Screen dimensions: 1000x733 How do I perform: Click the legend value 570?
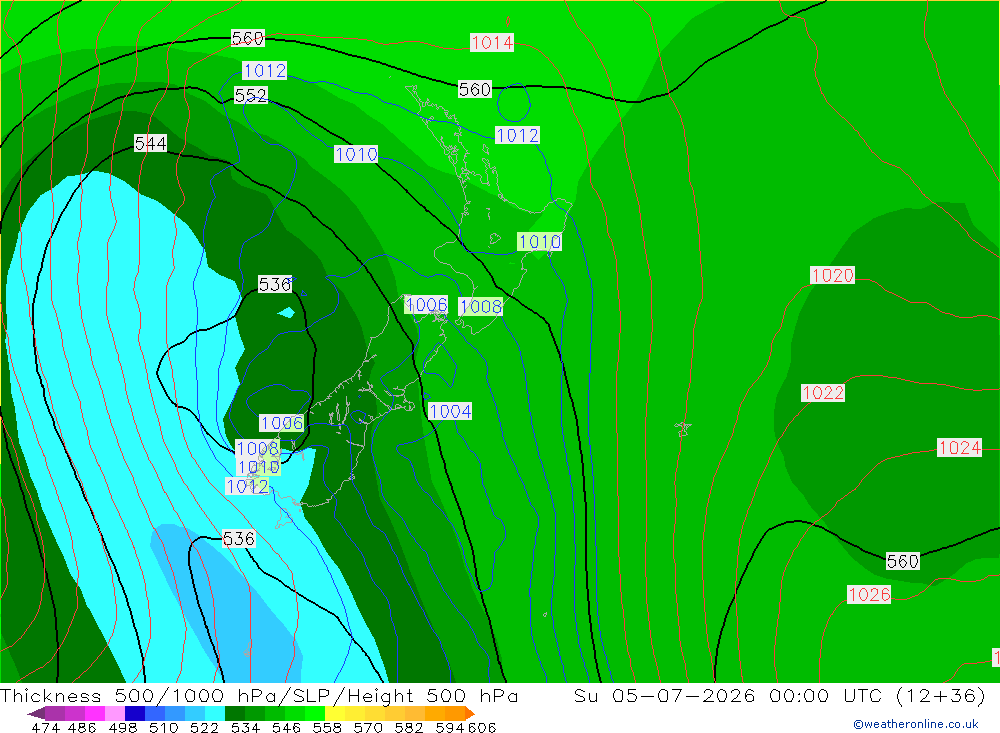click(367, 727)
